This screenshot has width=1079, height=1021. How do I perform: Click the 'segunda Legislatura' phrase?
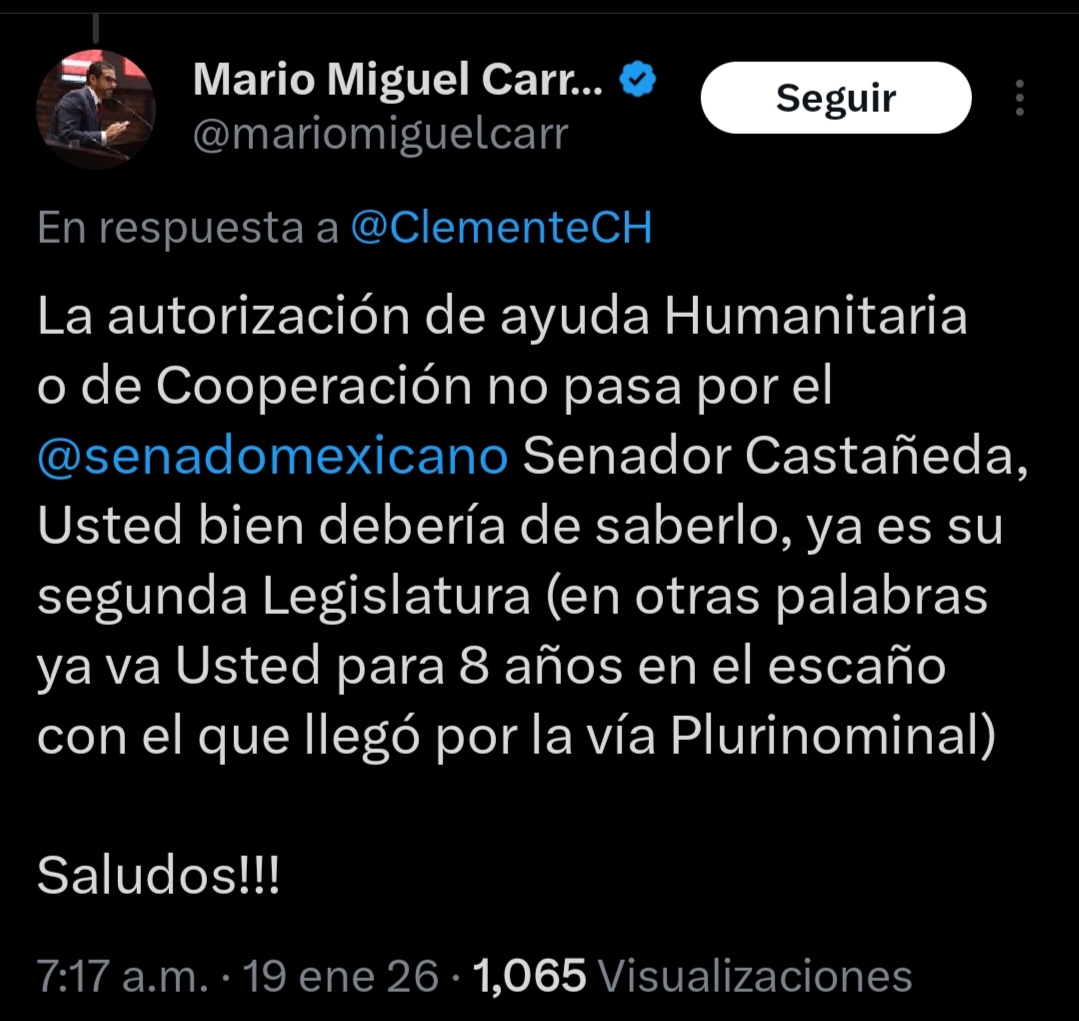click(284, 597)
